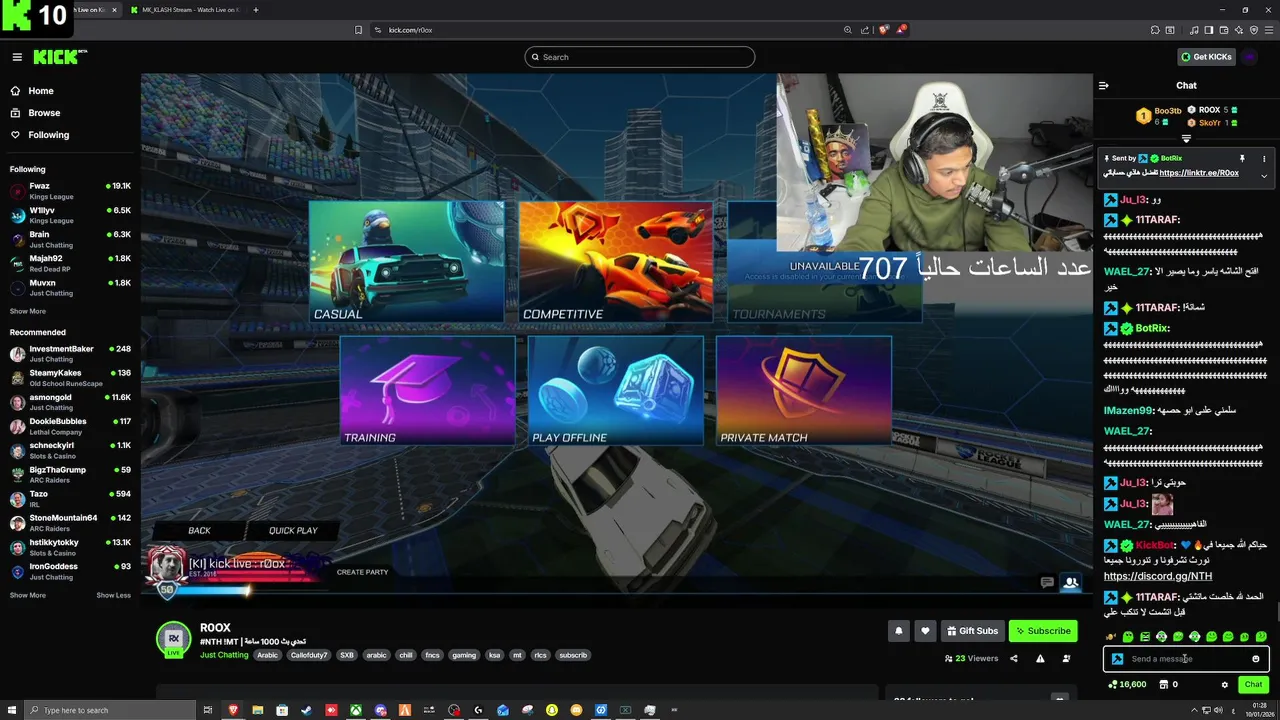1280x720 pixels.
Task: Select PLAY OFFLINE game mode tile
Action: click(x=615, y=390)
